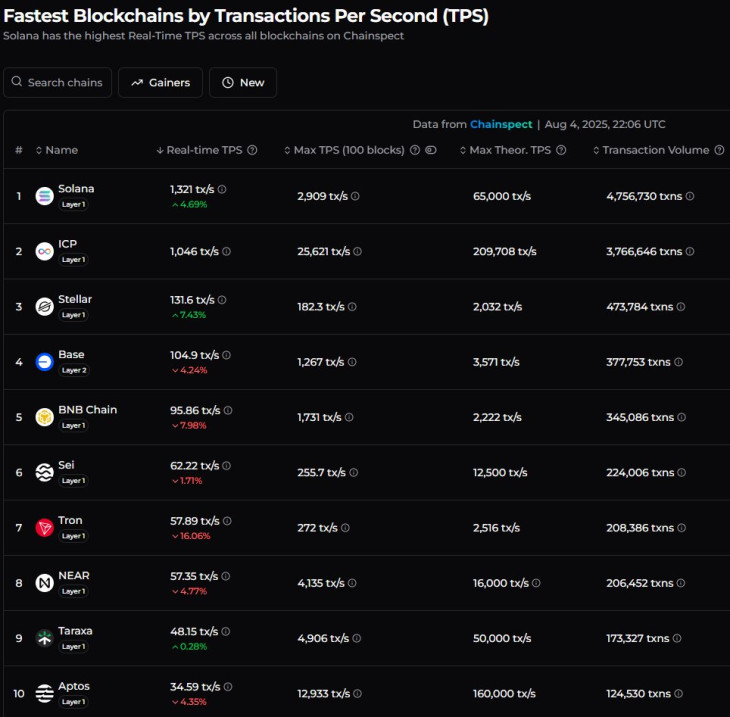The width and height of the screenshot is (730, 717).
Task: Click ICP's 209,708 tx/s theoretical value
Action: (x=505, y=251)
